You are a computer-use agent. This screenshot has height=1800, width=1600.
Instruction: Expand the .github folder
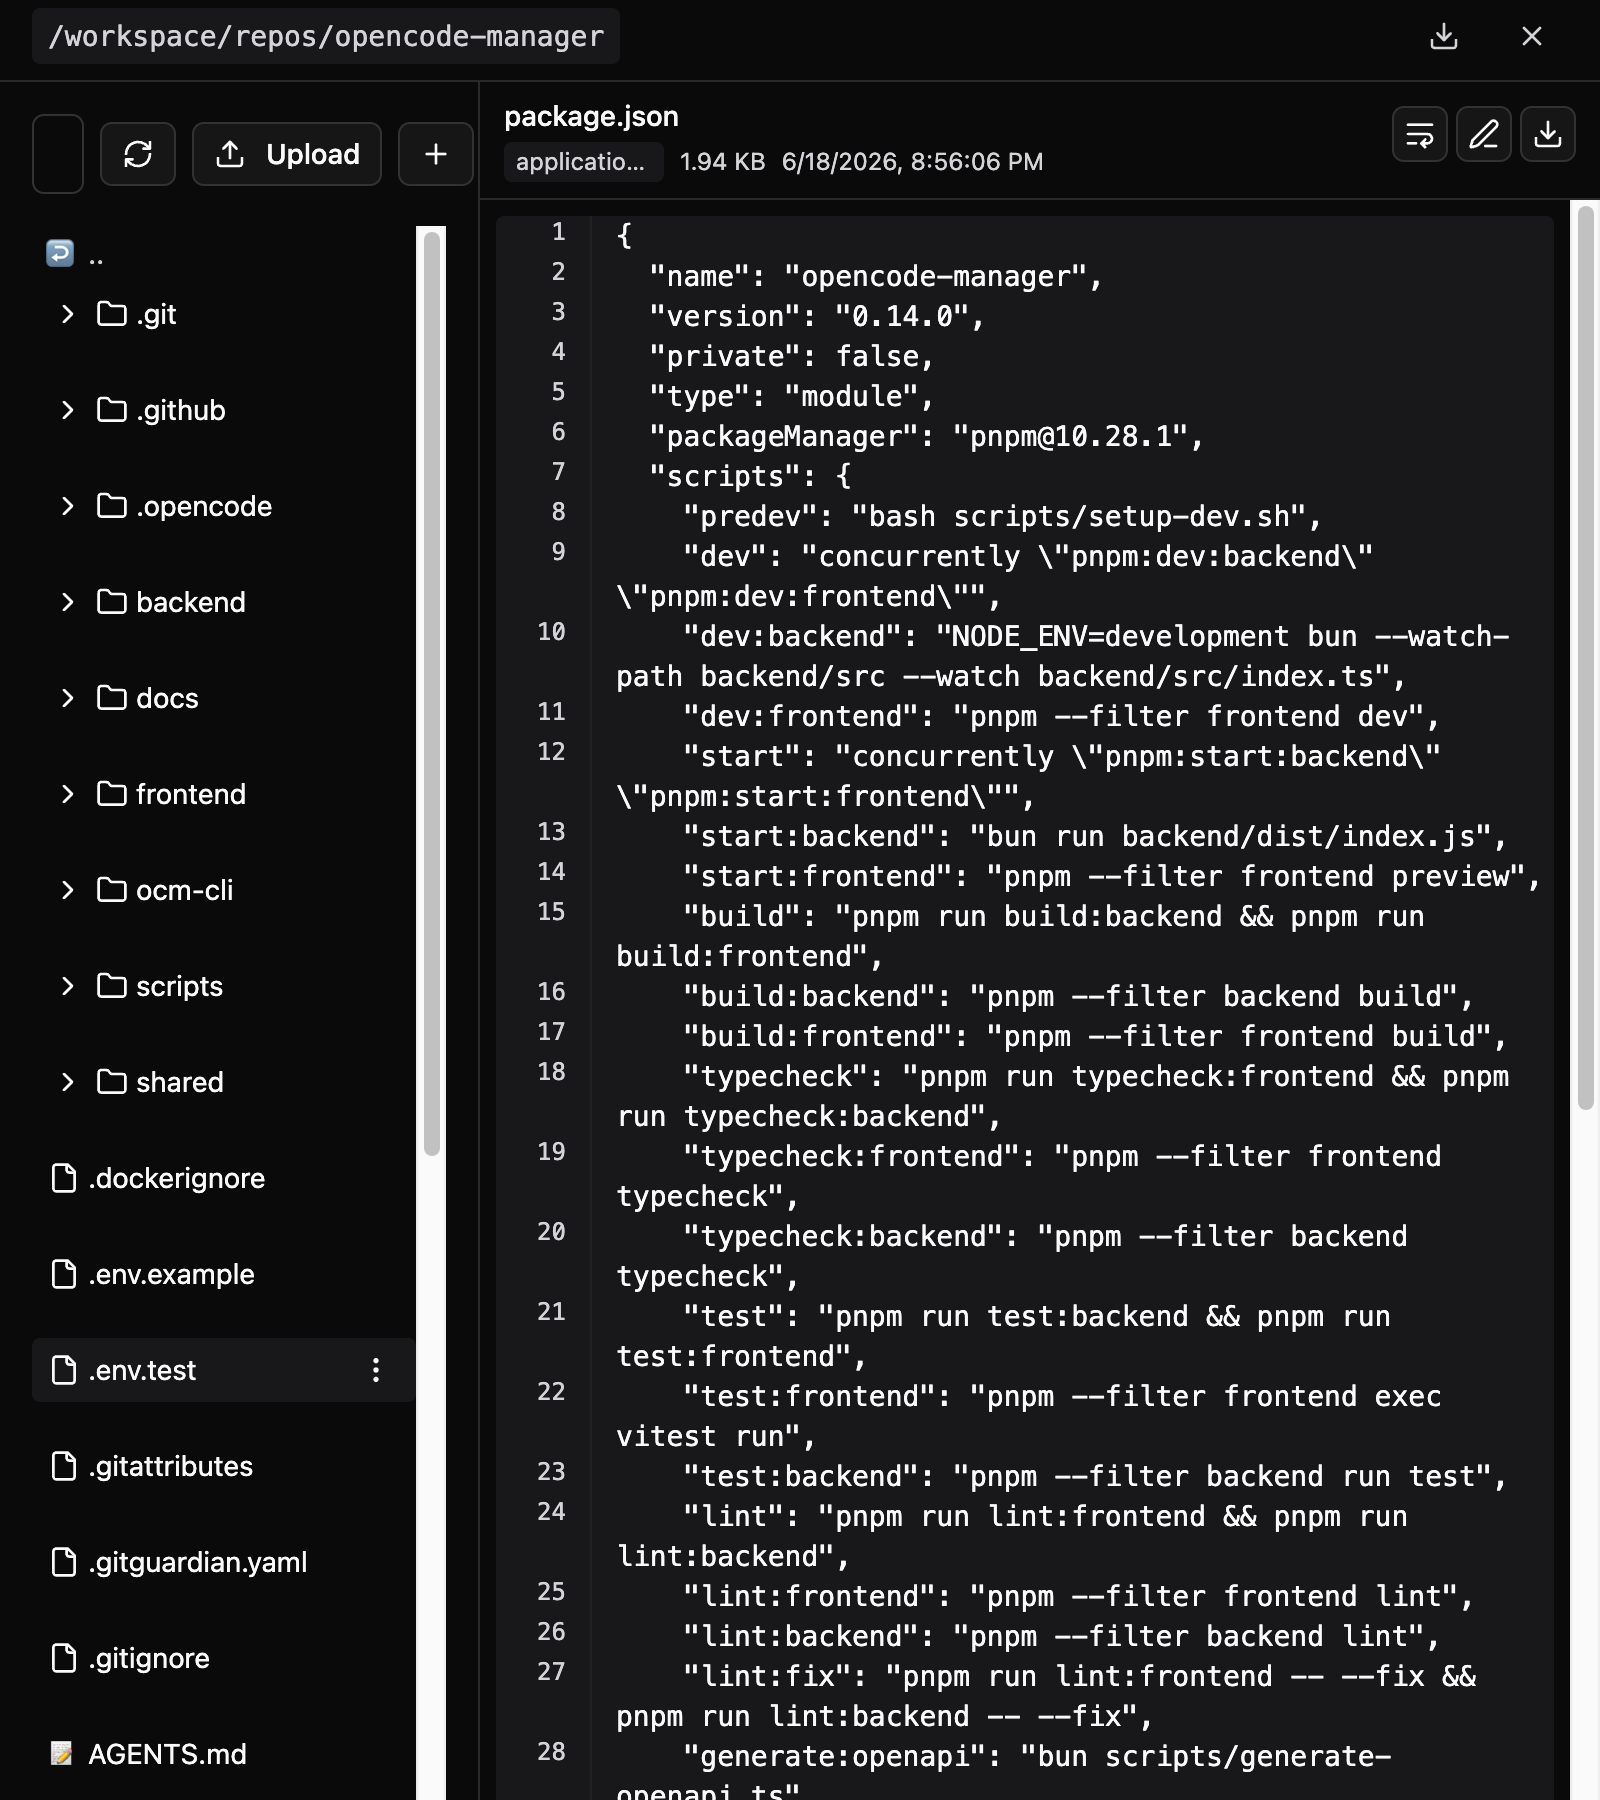[67, 410]
